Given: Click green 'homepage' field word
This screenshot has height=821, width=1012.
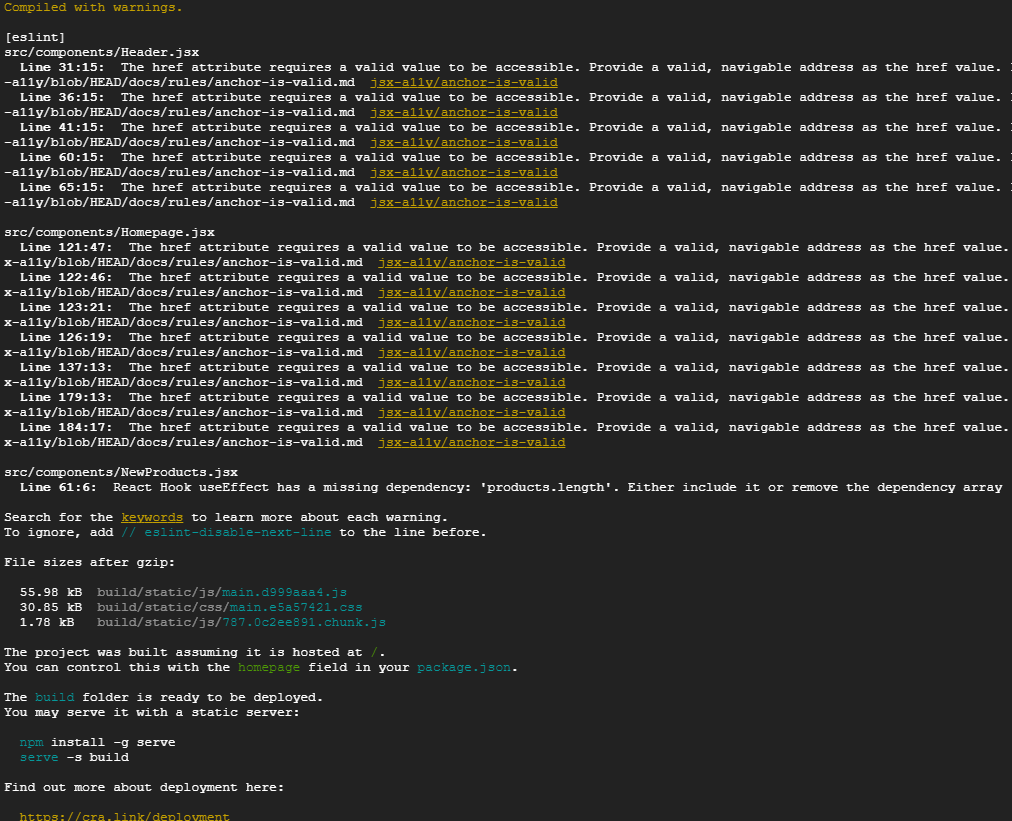Looking at the screenshot, I should 269,667.
